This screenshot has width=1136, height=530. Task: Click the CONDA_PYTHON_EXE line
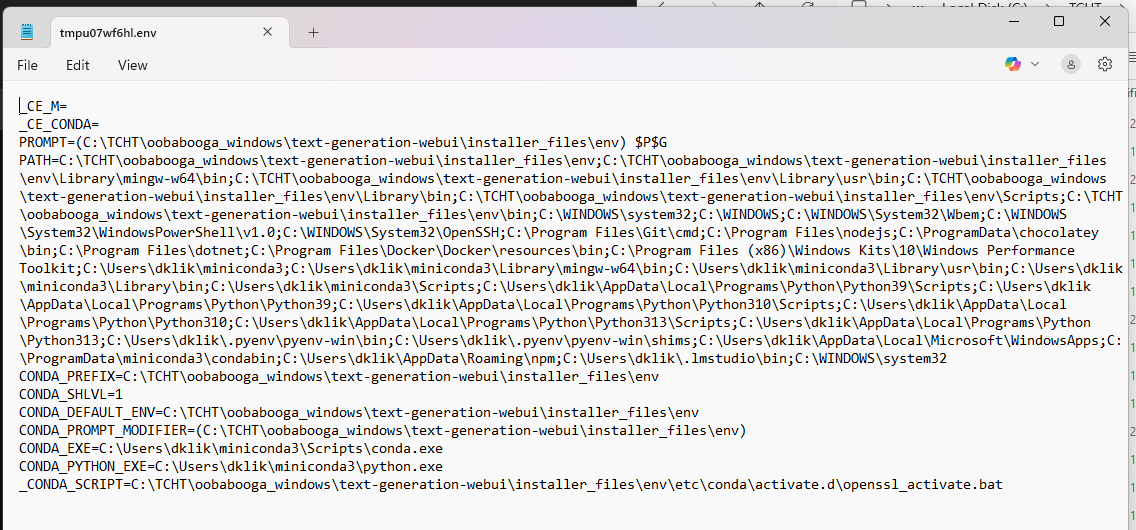(x=231, y=467)
